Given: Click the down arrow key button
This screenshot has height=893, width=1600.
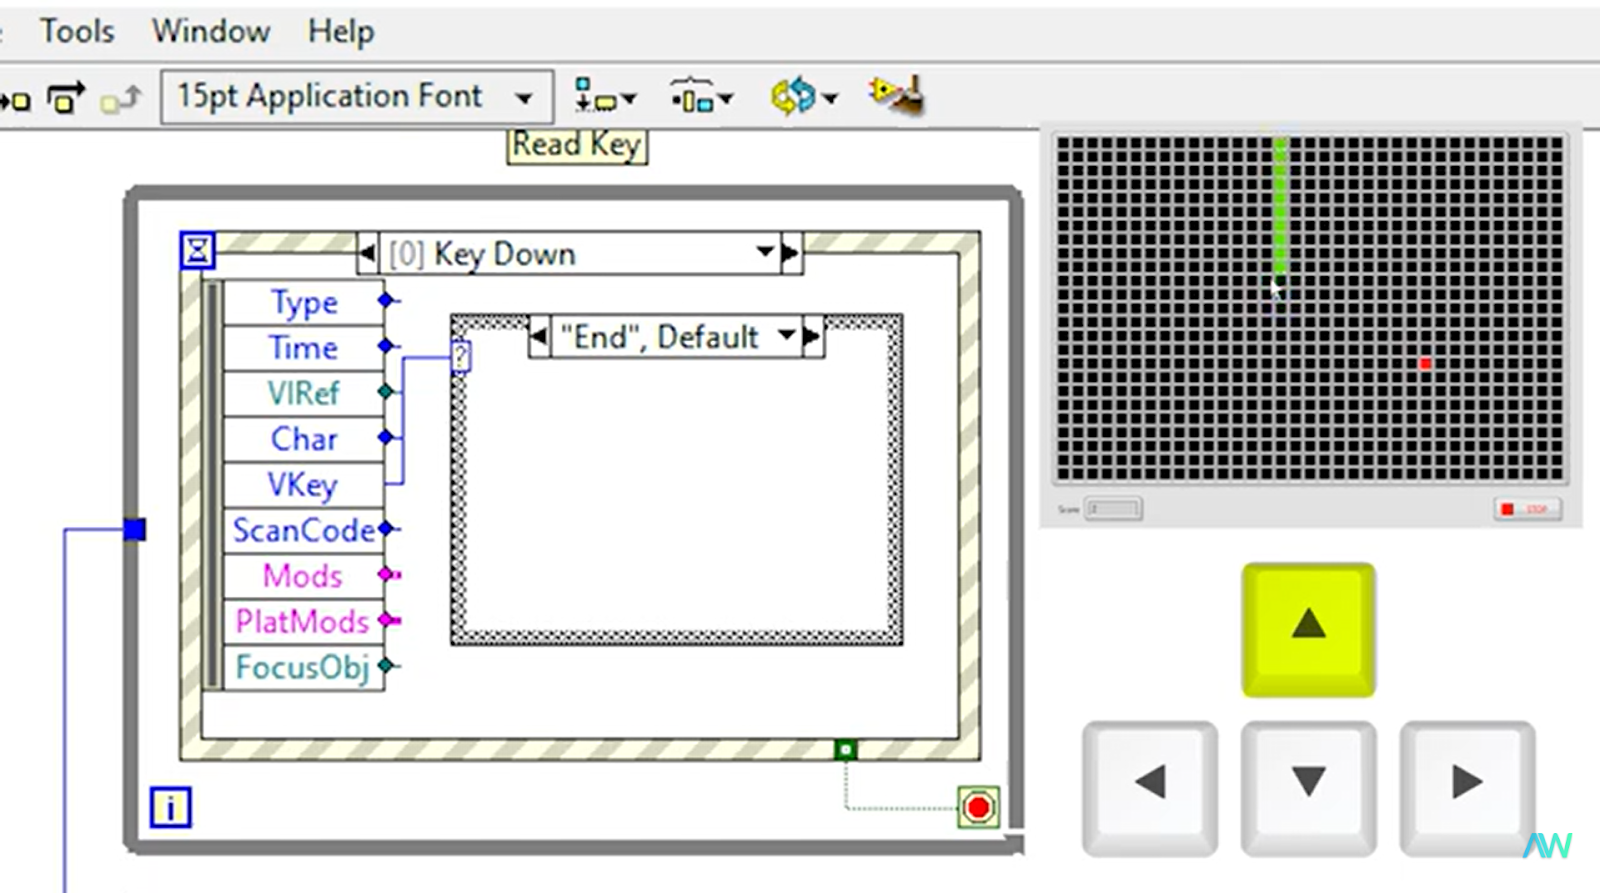Looking at the screenshot, I should 1308,787.
